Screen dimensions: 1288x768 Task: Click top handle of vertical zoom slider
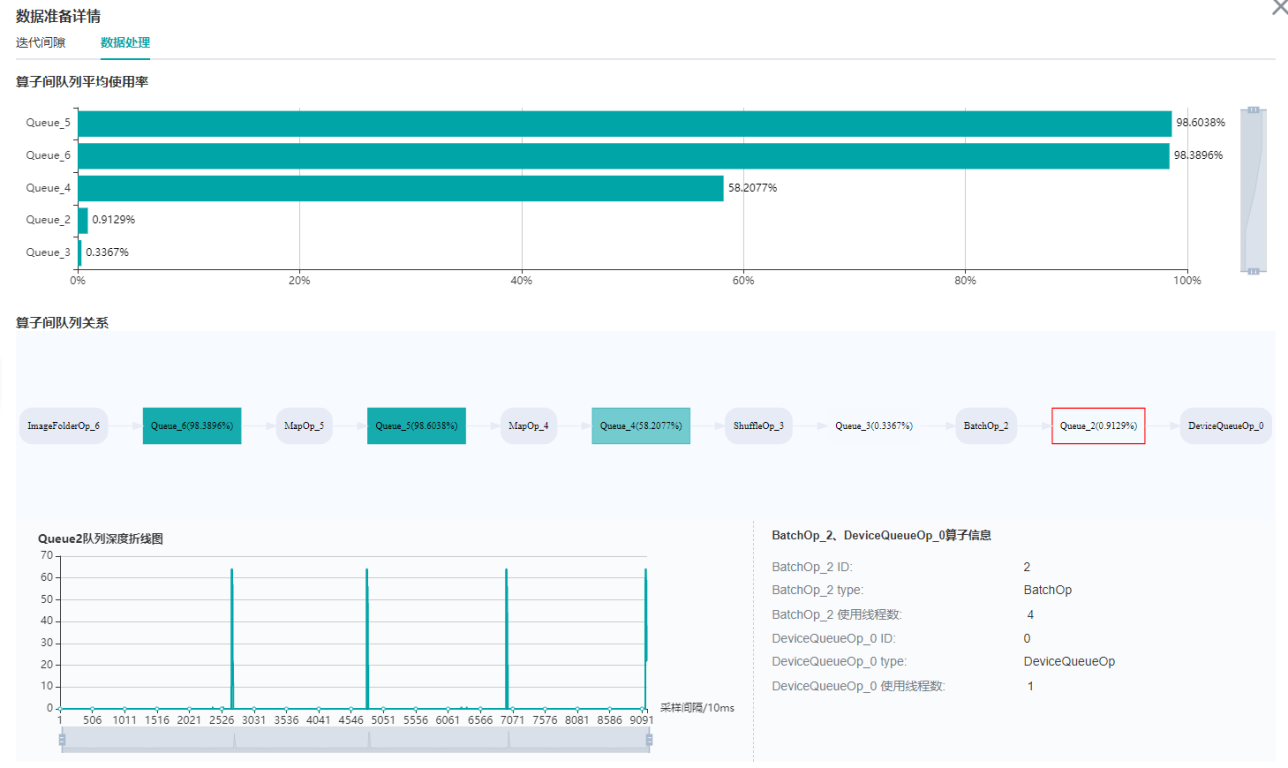coord(1253,109)
